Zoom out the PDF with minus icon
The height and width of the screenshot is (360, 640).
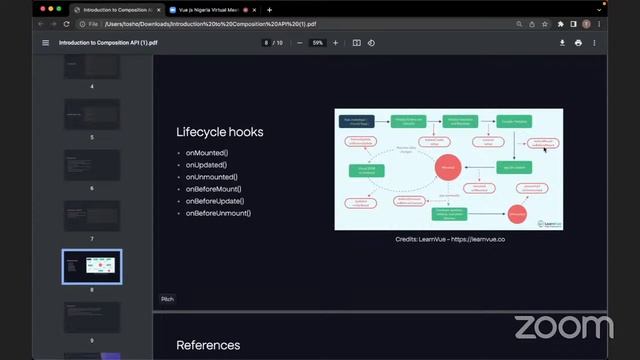coord(300,43)
